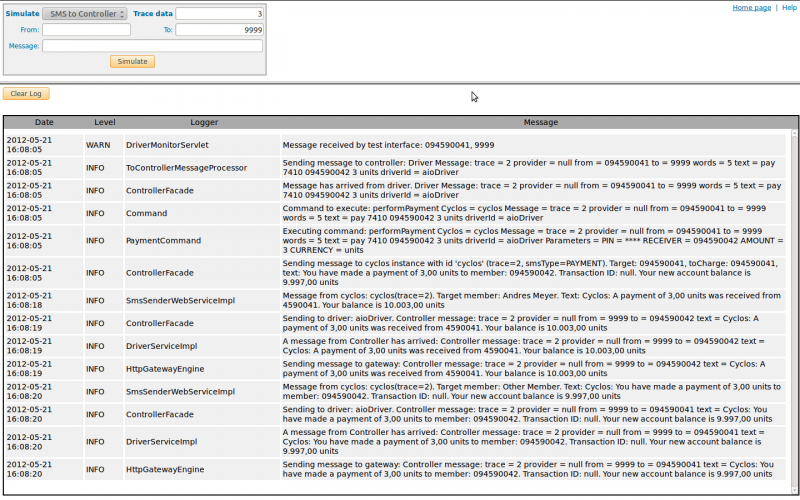The width and height of the screenshot is (800, 500).
Task: Click the log scrollbar up arrow
Action: [x=794, y=133]
